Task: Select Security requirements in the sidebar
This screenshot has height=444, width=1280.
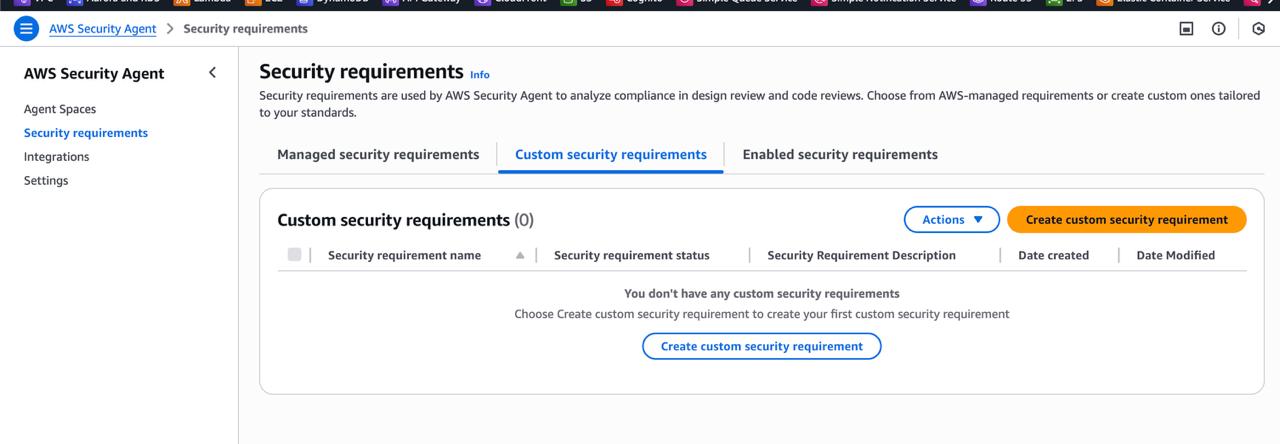Action: tap(86, 133)
